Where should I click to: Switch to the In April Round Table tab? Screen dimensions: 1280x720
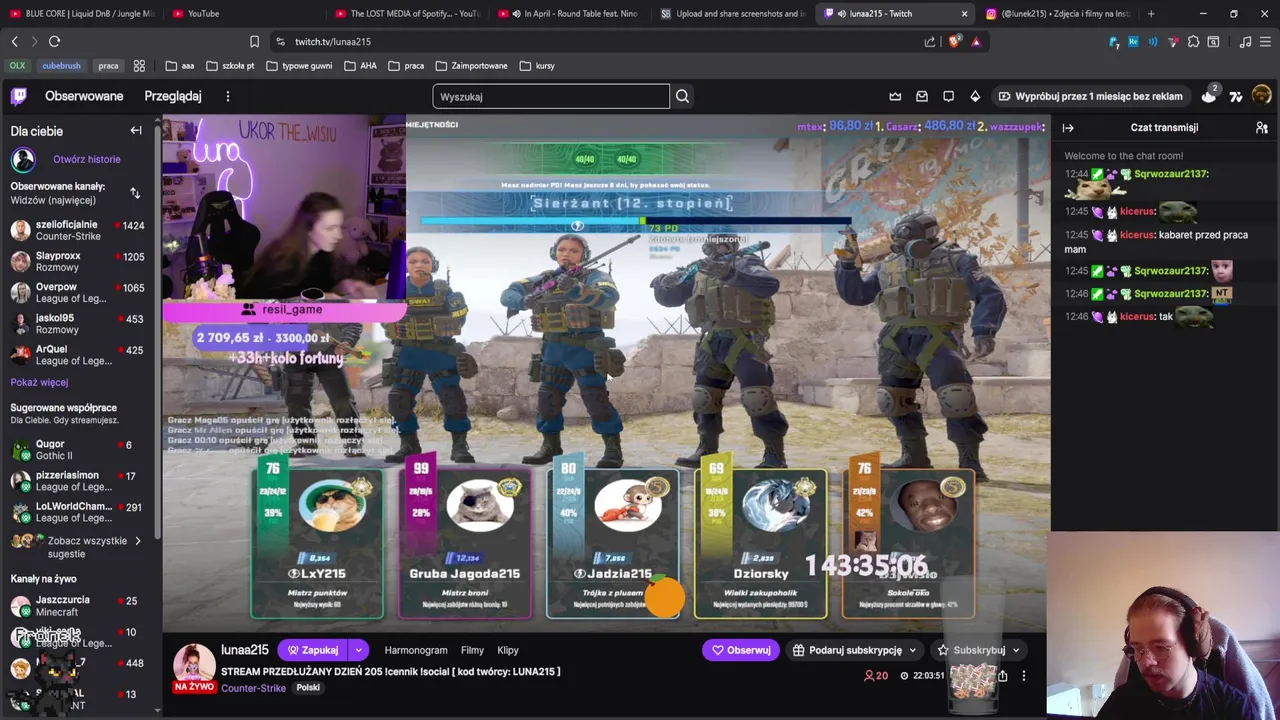click(568, 14)
